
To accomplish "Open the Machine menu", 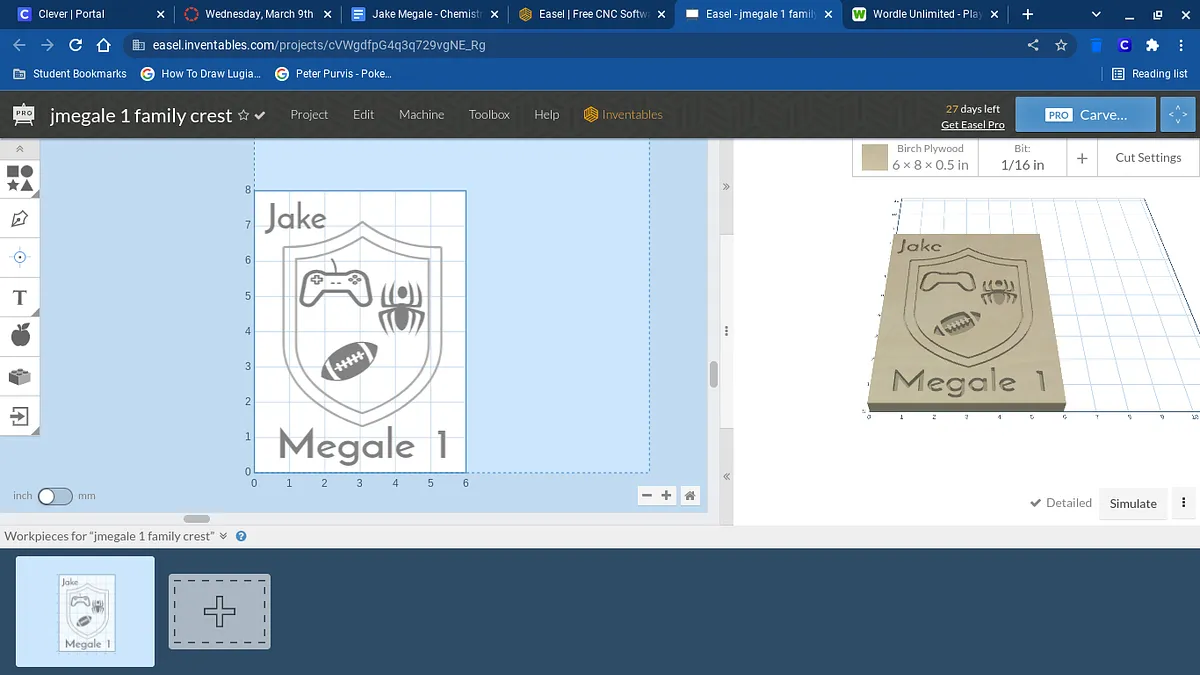I will 421,115.
